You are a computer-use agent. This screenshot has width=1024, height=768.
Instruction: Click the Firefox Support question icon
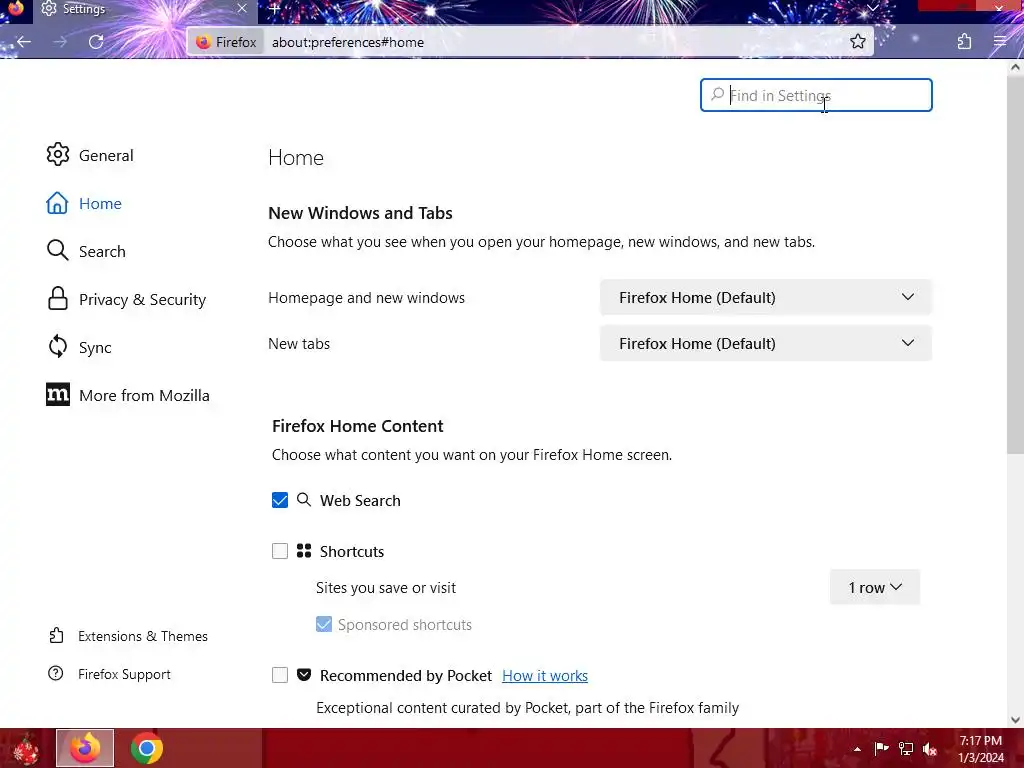click(56, 673)
